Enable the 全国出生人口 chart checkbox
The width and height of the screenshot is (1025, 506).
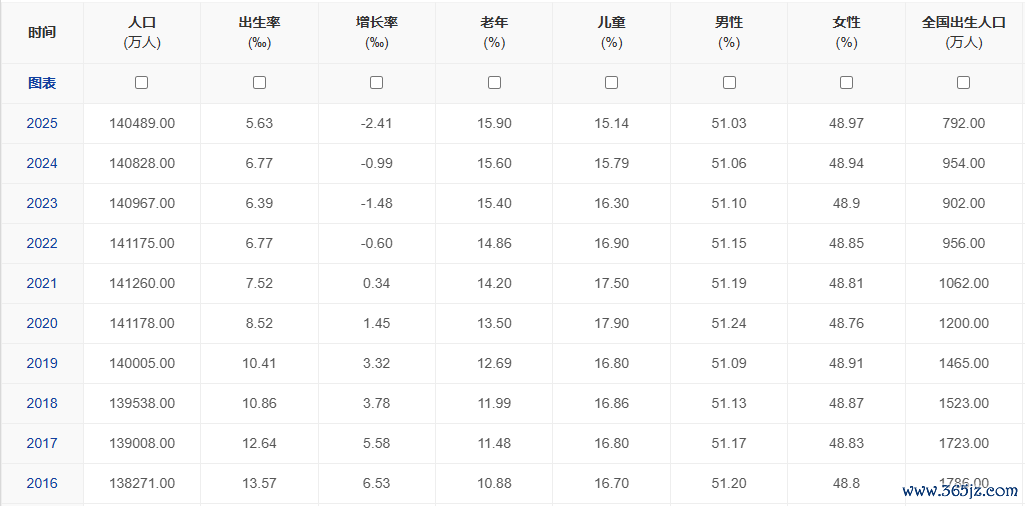tap(964, 82)
